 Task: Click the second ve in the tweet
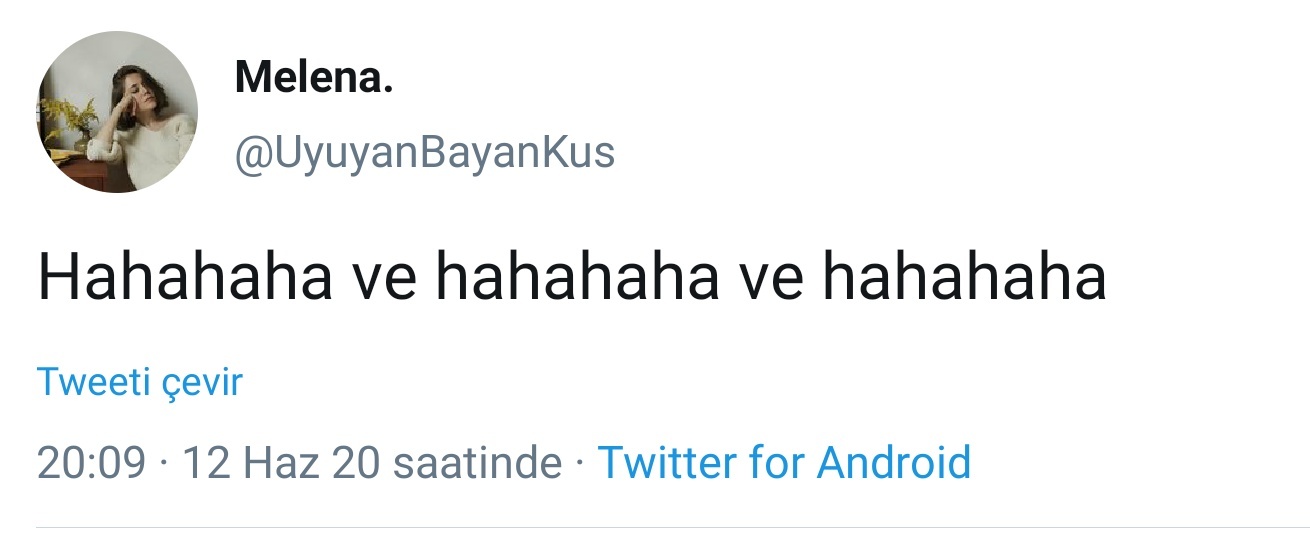[x=771, y=279]
